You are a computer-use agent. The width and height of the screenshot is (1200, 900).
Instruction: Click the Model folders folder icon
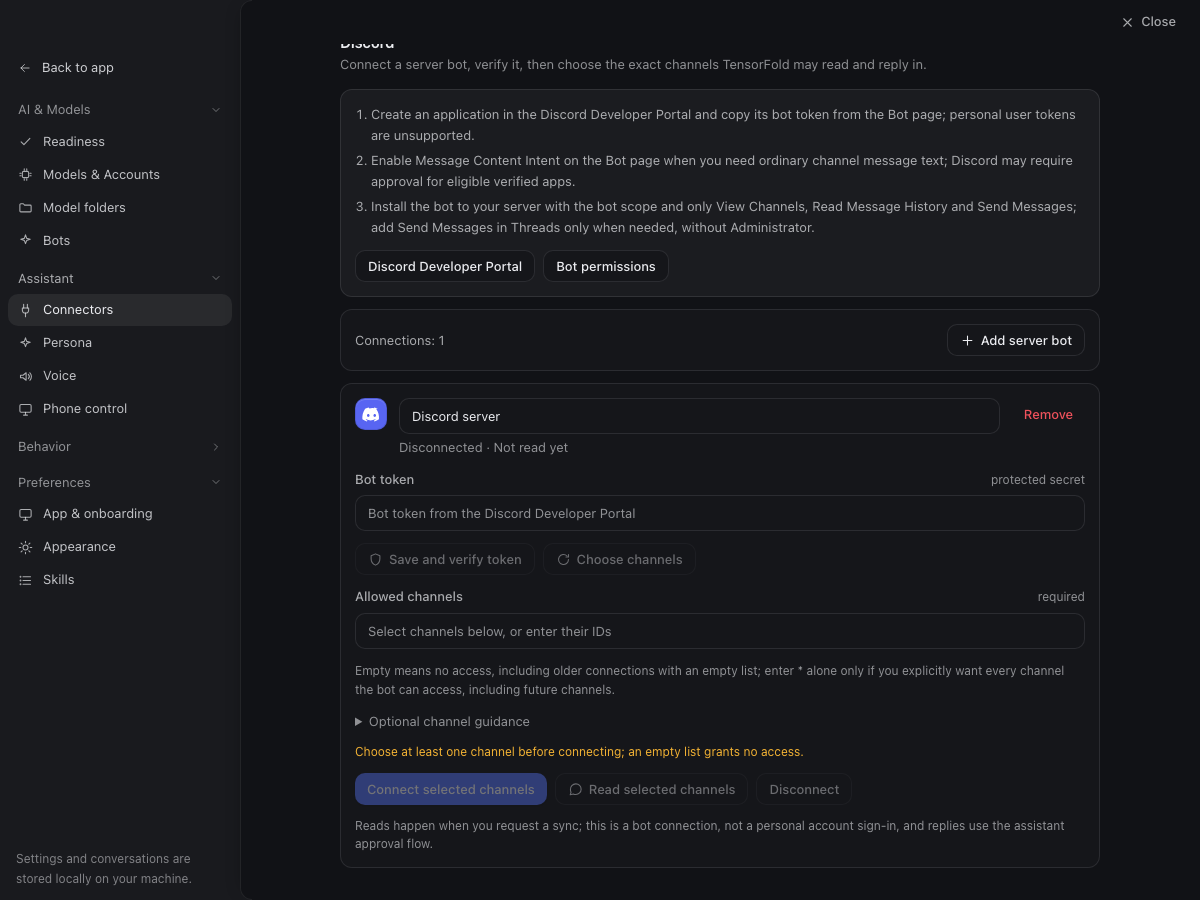point(25,208)
